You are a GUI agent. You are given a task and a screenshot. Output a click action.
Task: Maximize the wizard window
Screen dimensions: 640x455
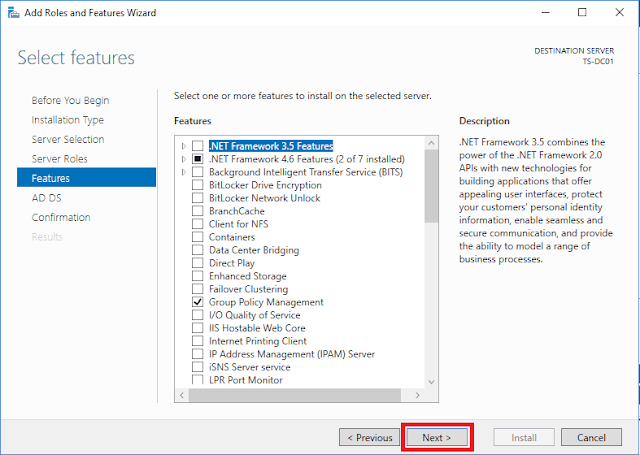[582, 13]
